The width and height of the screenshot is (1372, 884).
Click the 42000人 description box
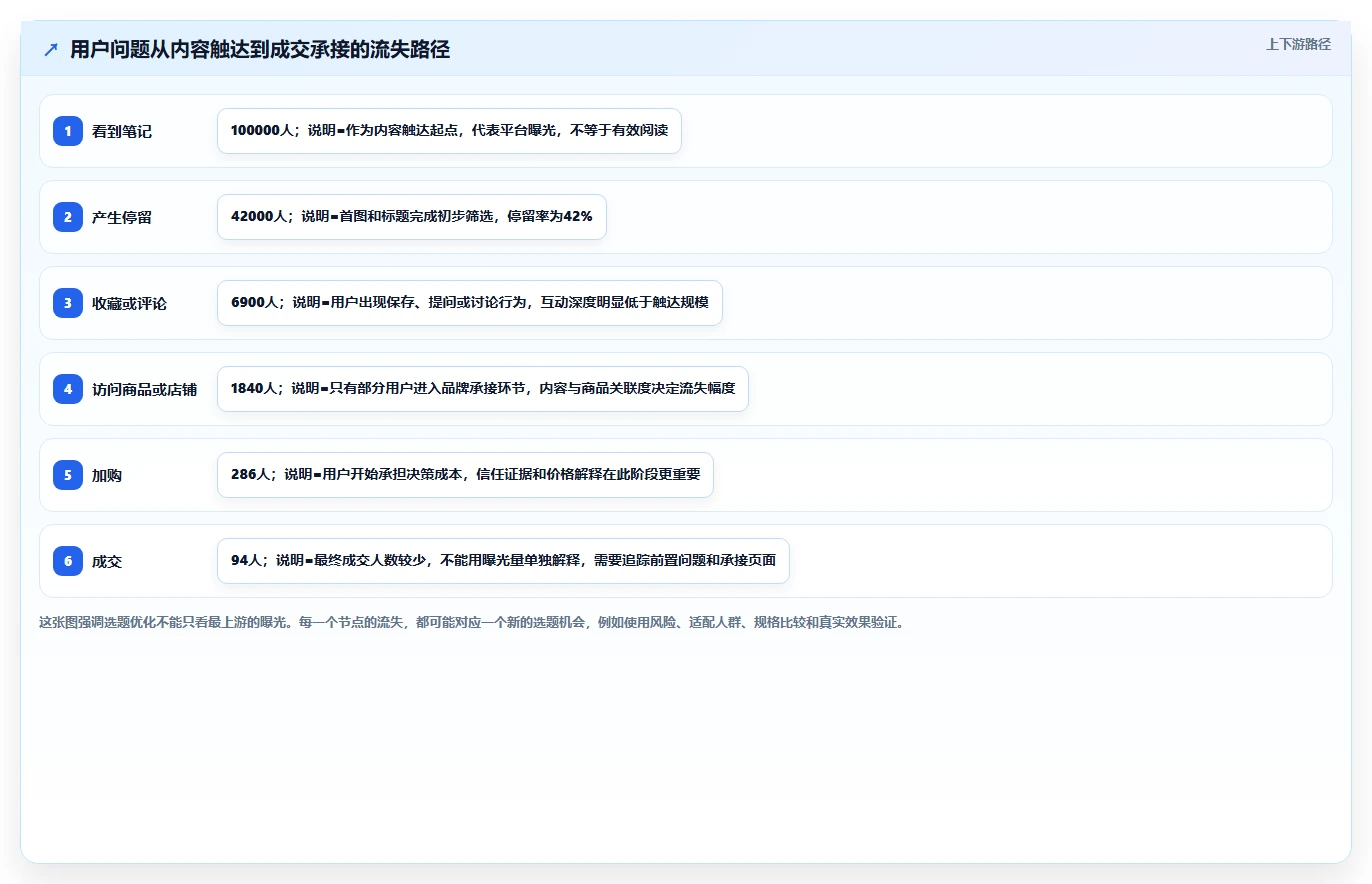point(412,217)
